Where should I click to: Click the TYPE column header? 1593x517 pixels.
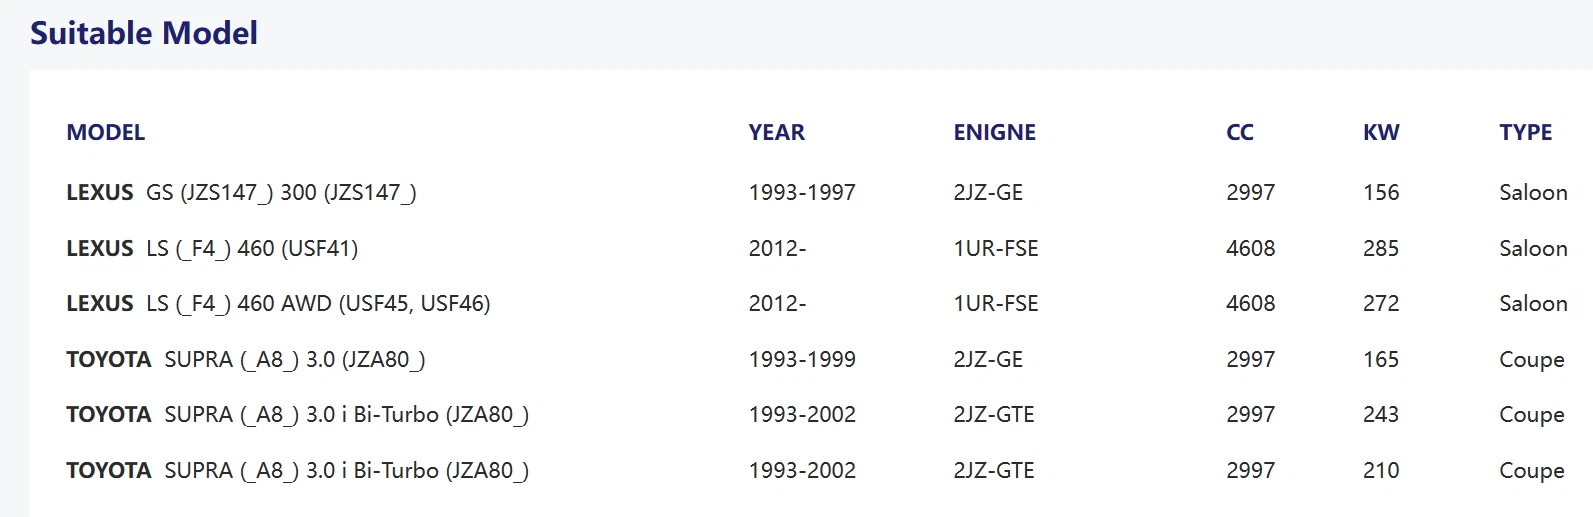click(x=1525, y=133)
